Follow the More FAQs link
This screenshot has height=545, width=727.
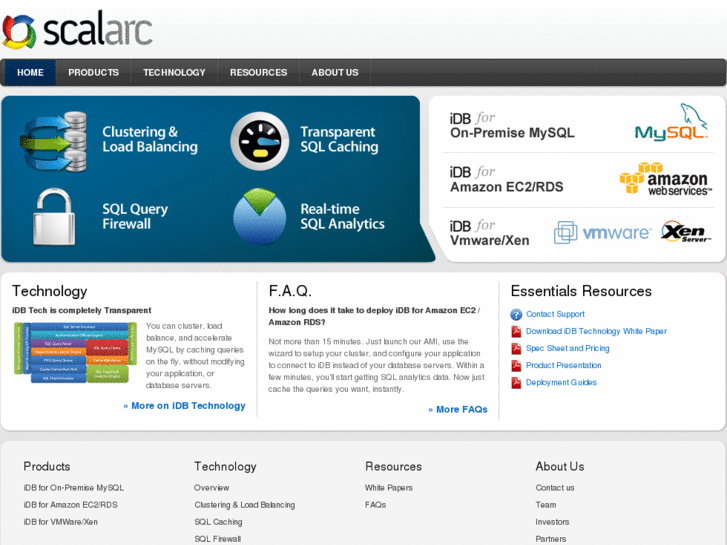[x=458, y=410]
